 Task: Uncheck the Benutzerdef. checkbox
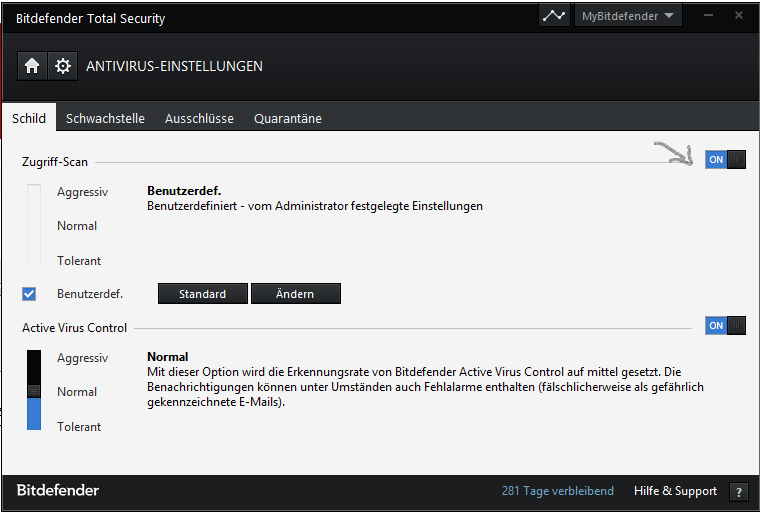(x=29, y=294)
